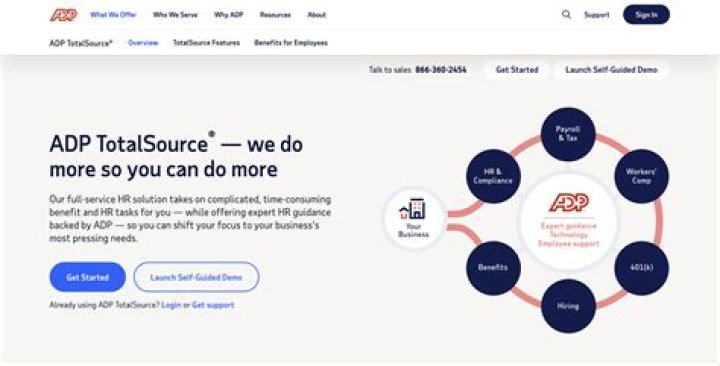Viewport: 720px width, 366px height.
Task: Click the central ADP logo in diagram
Action: [x=569, y=203]
